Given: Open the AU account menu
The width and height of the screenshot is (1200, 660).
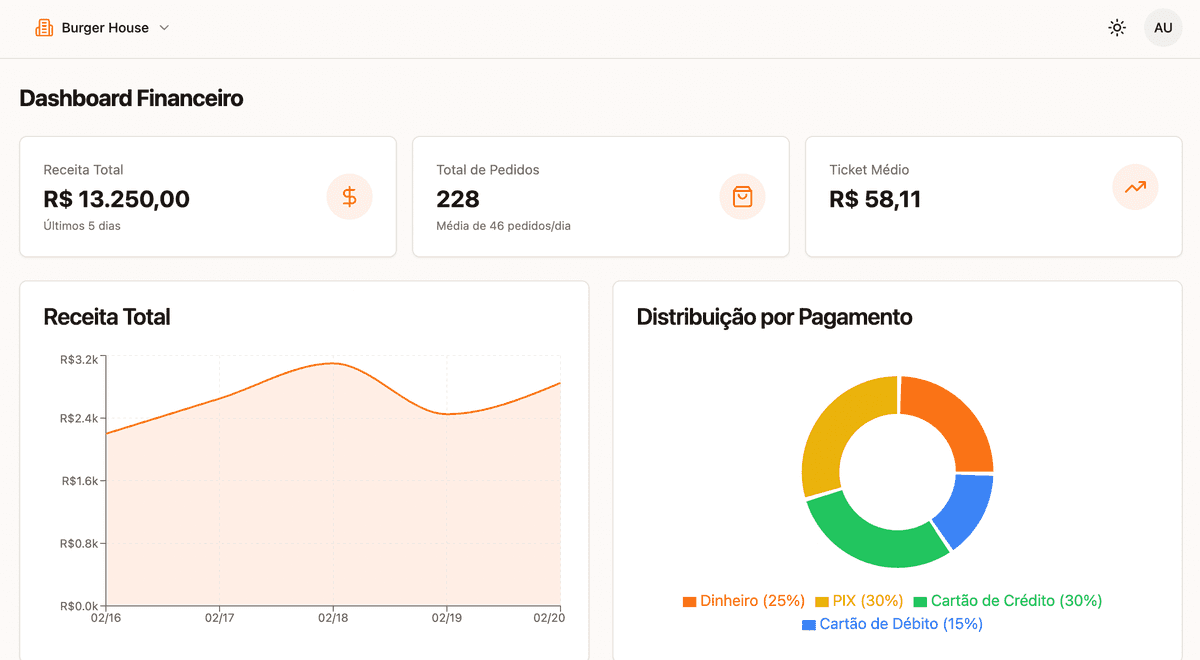Looking at the screenshot, I should click(1163, 27).
